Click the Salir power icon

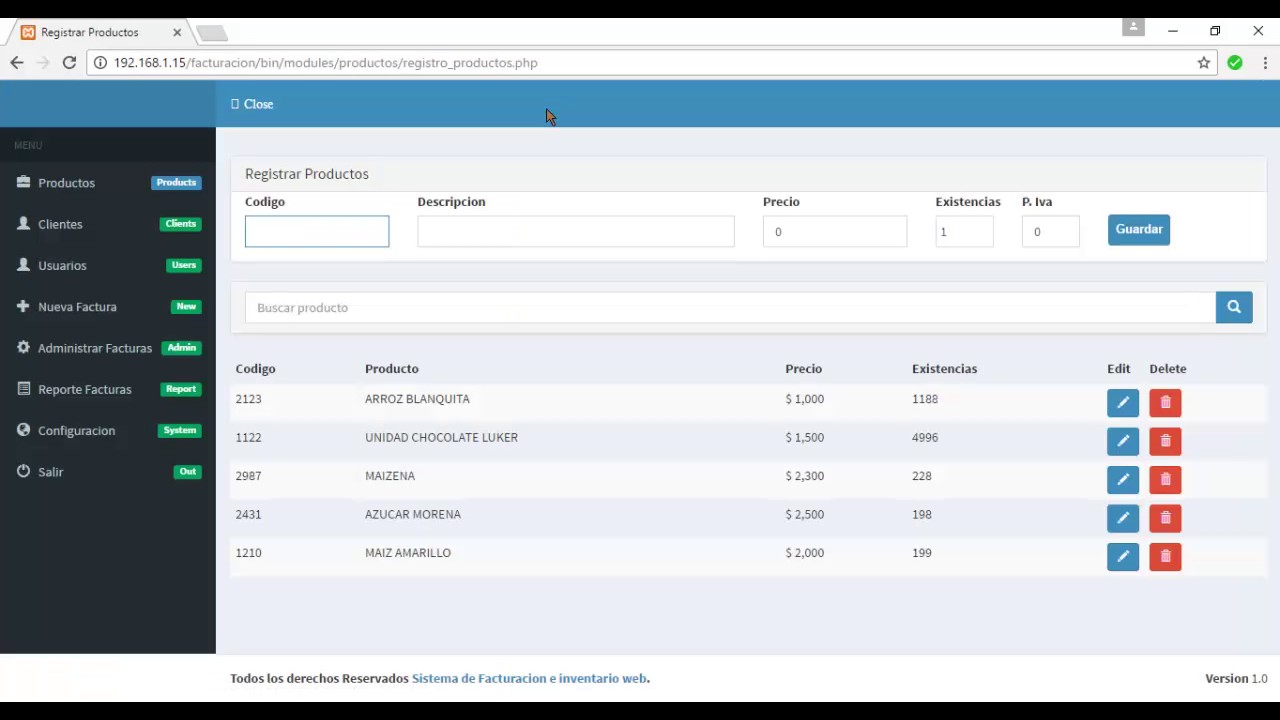point(23,471)
